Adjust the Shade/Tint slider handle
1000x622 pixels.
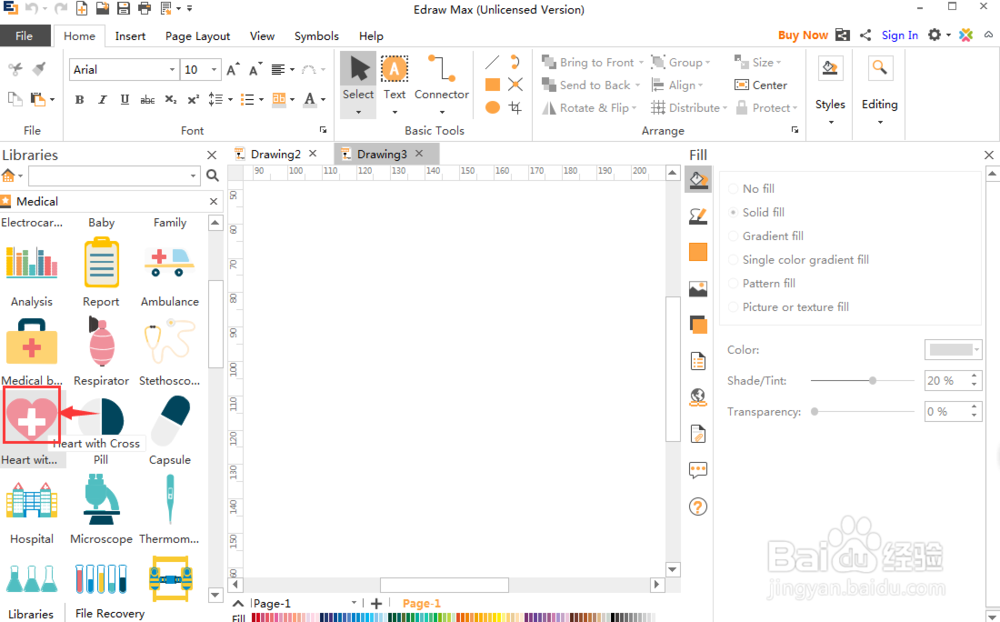coord(872,381)
